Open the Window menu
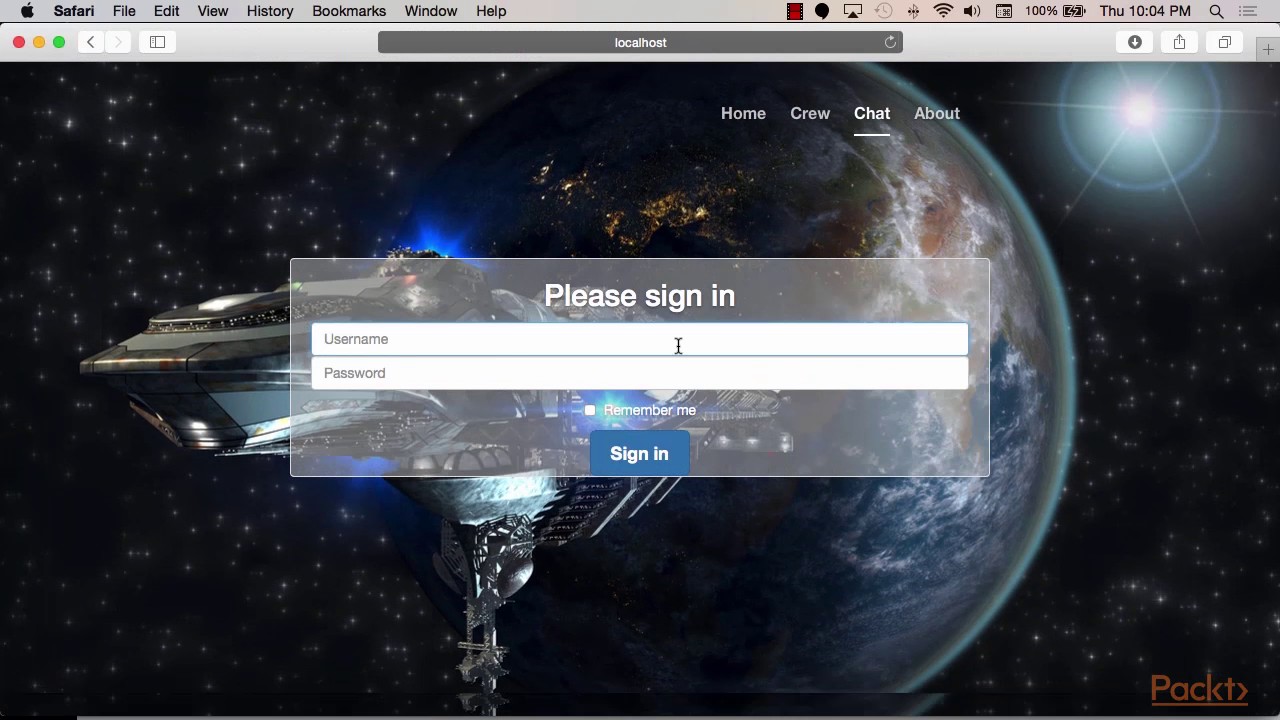Image resolution: width=1280 pixels, height=720 pixels. pos(431,11)
